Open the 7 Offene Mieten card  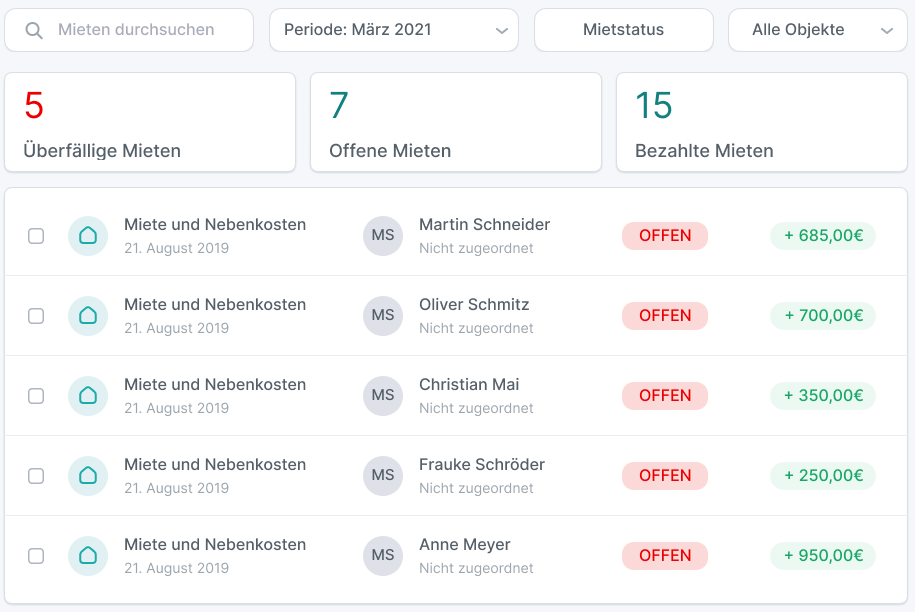(456, 122)
